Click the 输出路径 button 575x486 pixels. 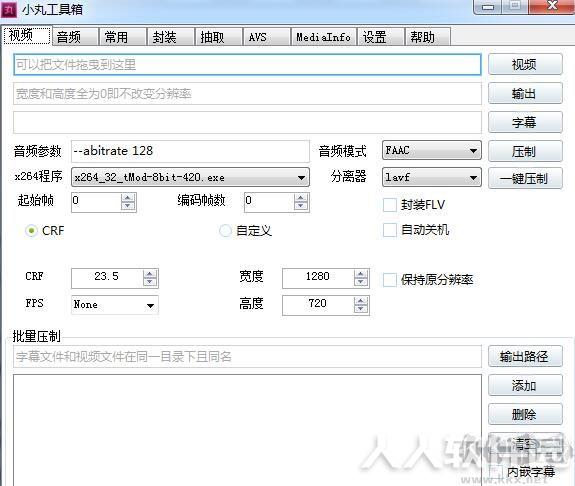pyautogui.click(x=525, y=356)
